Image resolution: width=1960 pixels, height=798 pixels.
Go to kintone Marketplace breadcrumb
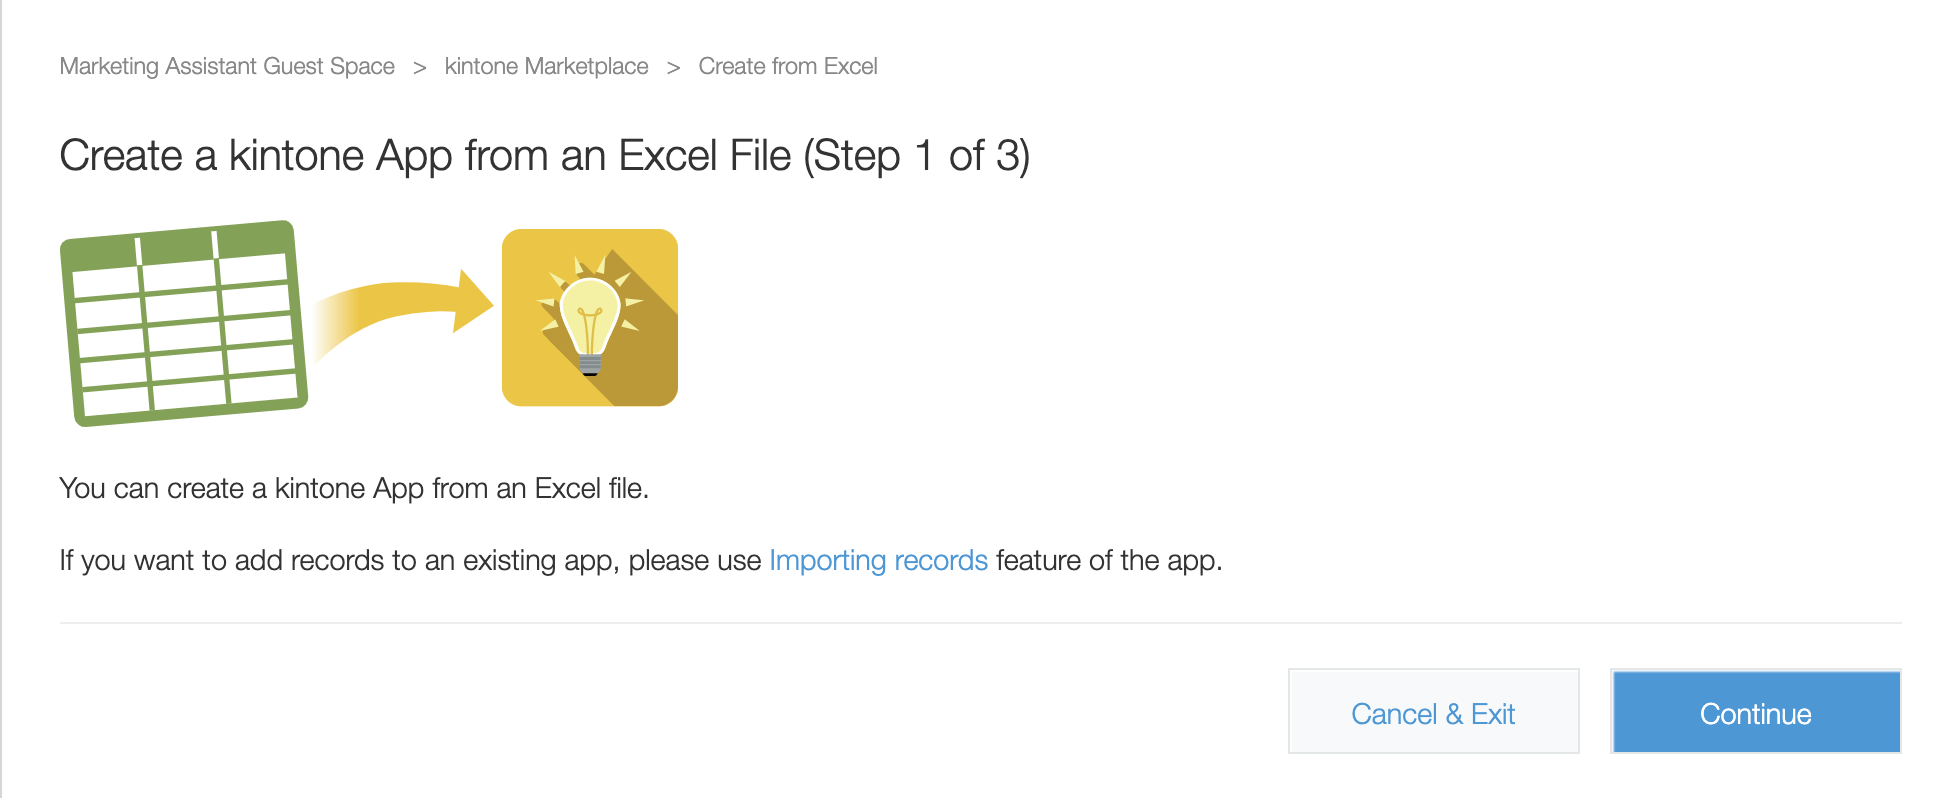coord(546,66)
